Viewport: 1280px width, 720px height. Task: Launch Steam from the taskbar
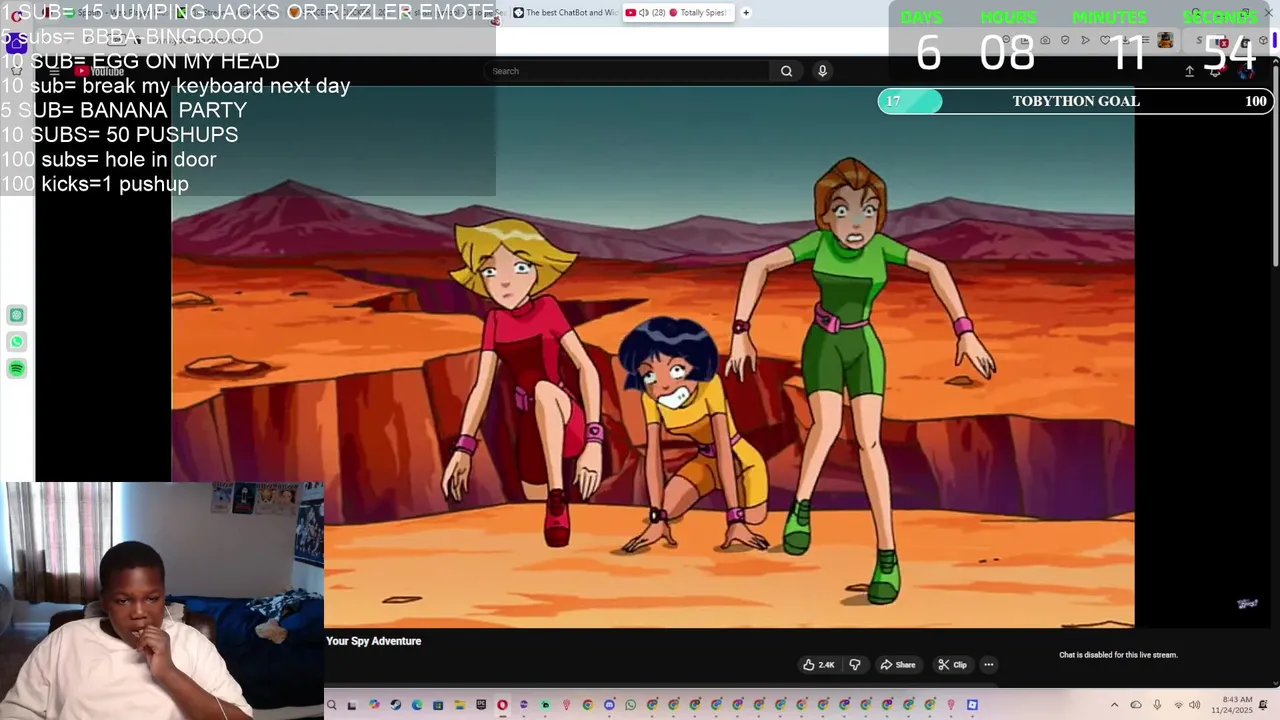tap(395, 705)
